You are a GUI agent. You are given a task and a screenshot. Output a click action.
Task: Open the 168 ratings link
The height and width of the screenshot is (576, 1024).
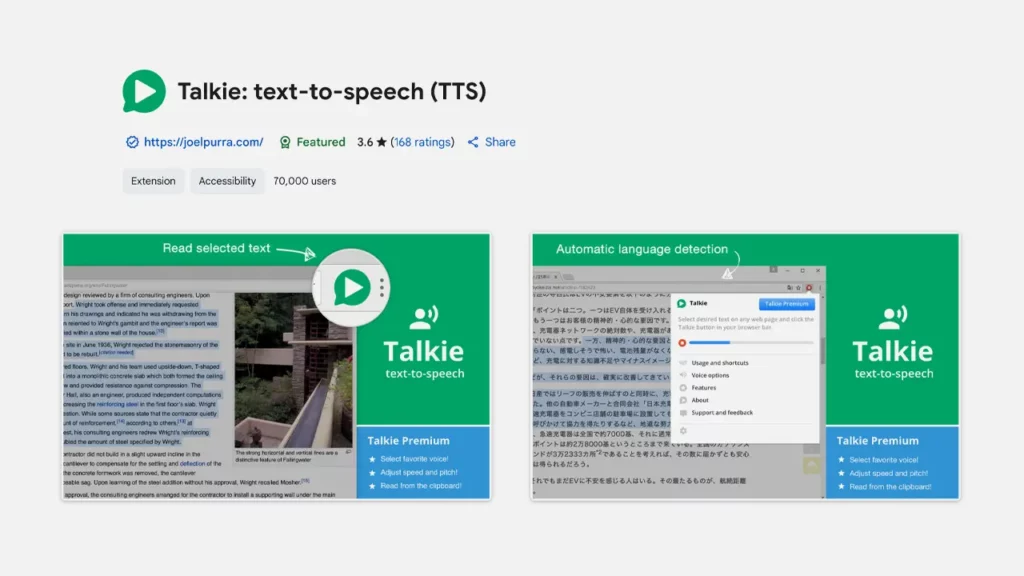coord(423,142)
